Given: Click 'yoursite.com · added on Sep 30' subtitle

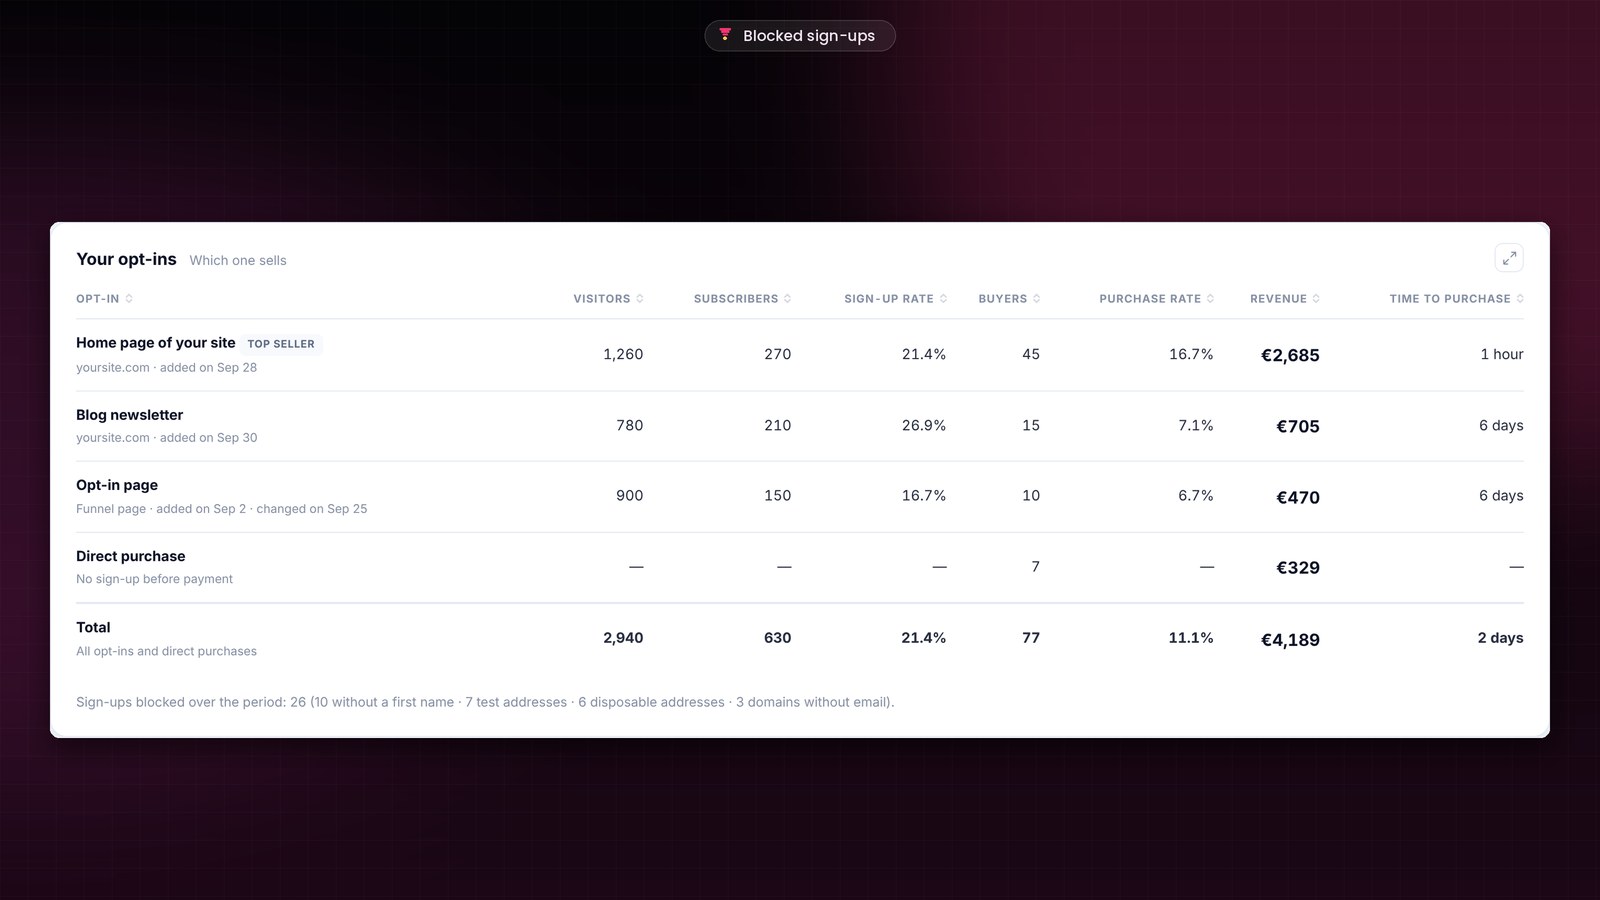Looking at the screenshot, I should (167, 438).
